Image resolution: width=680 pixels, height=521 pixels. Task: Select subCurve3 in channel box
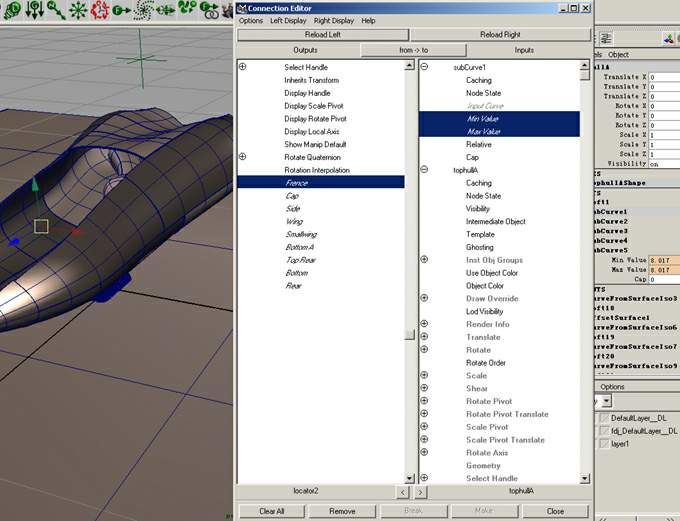coord(611,231)
